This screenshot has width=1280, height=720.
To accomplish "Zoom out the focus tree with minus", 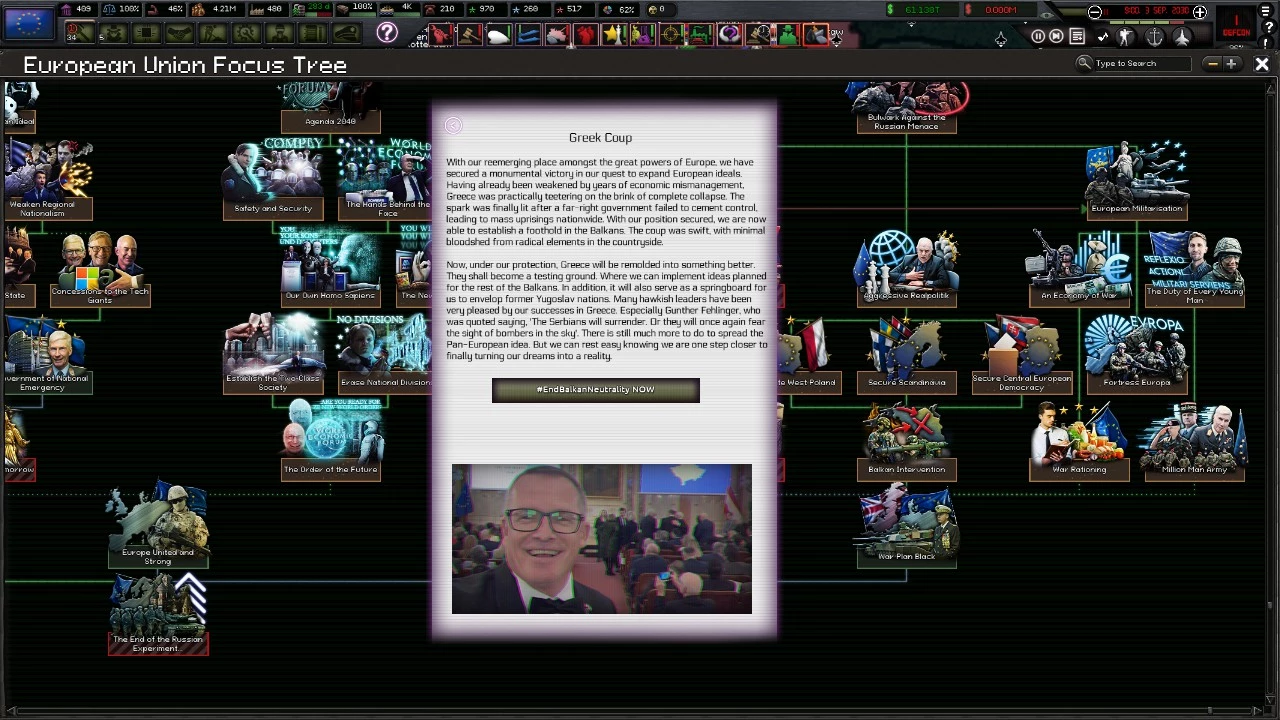I will pos(1213,64).
